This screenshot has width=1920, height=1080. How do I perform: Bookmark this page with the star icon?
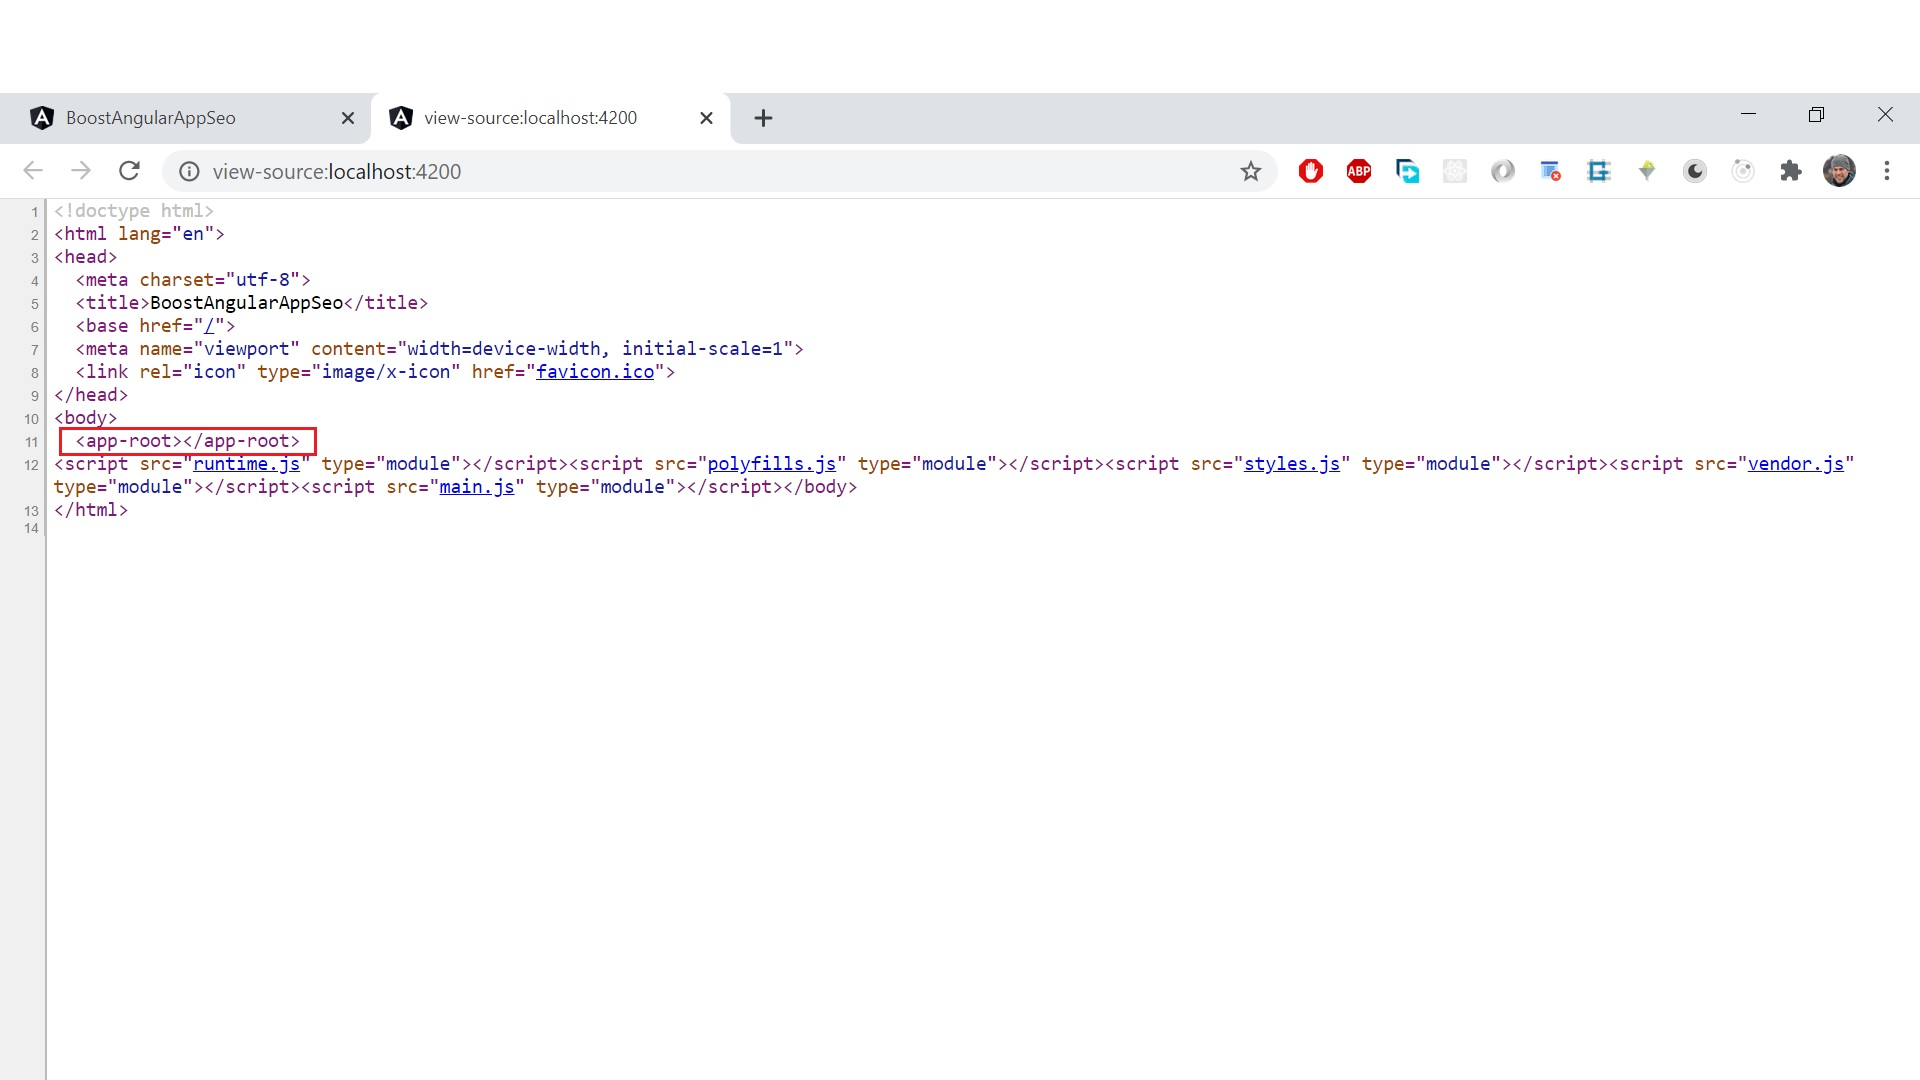(1250, 171)
